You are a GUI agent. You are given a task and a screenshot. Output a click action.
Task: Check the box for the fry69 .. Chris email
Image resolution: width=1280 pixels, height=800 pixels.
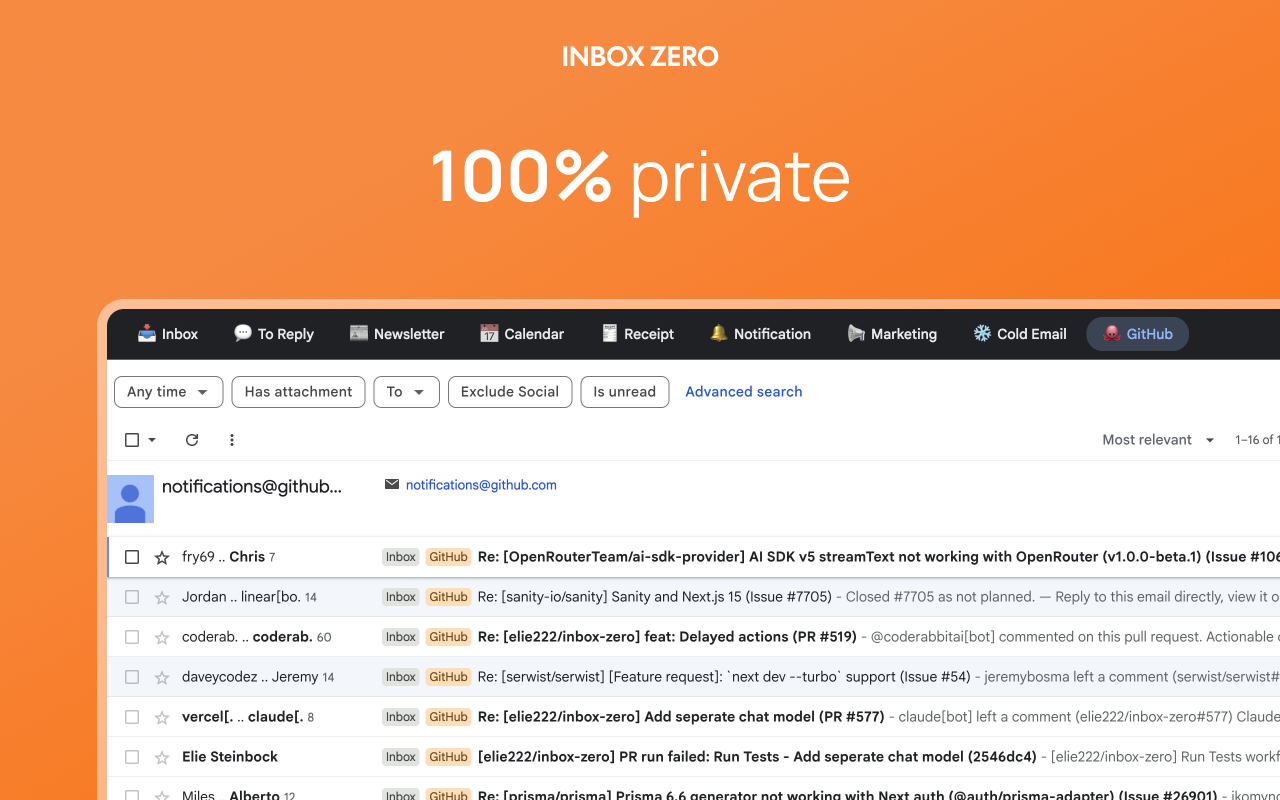coord(132,557)
